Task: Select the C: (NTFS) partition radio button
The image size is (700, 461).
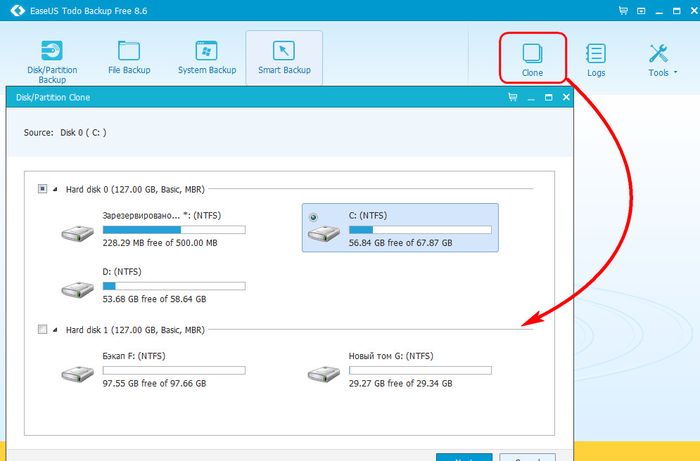Action: point(315,217)
